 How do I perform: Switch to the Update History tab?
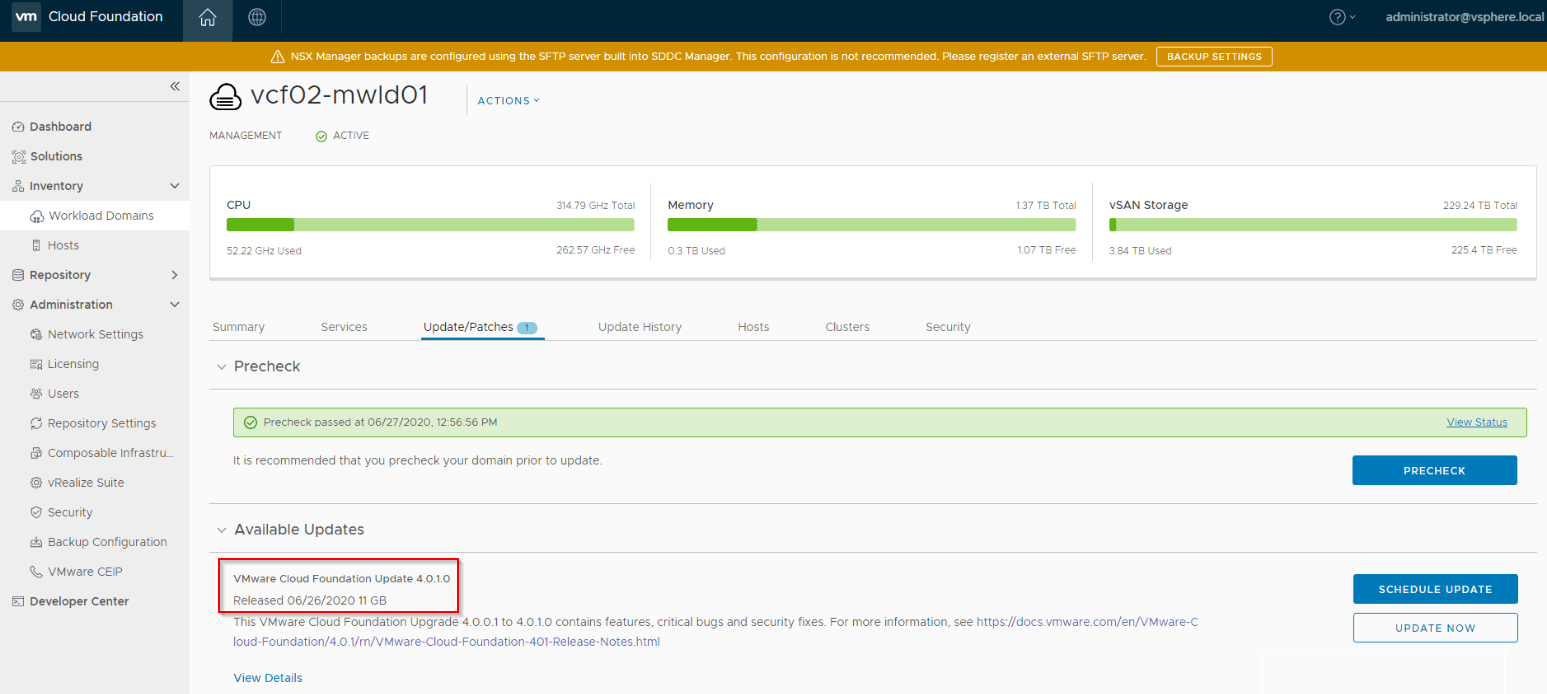pyautogui.click(x=640, y=327)
